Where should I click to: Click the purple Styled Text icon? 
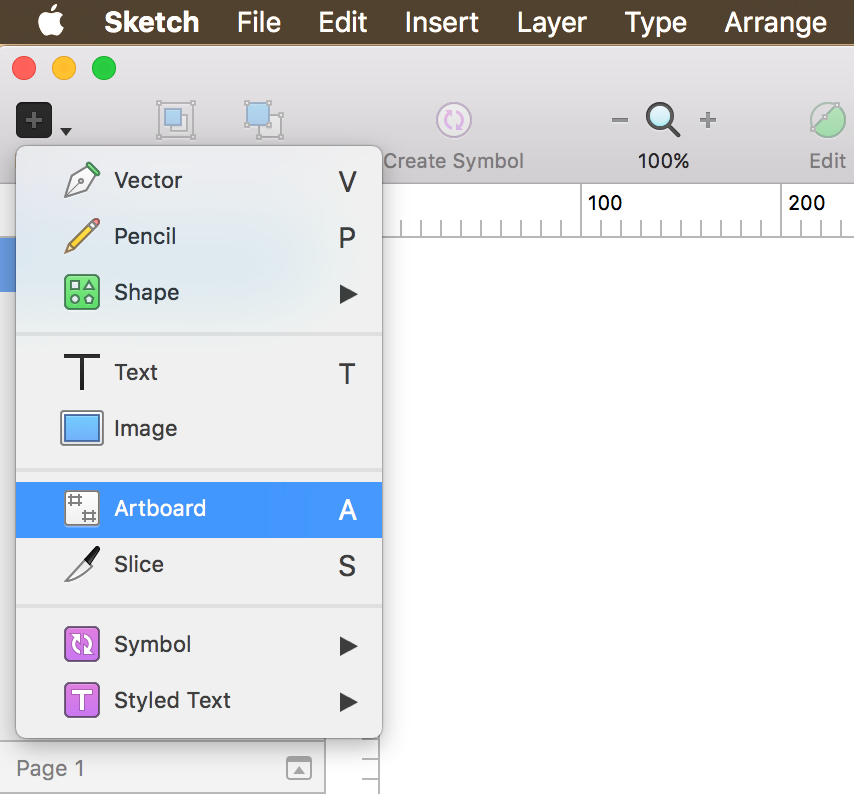[x=82, y=700]
